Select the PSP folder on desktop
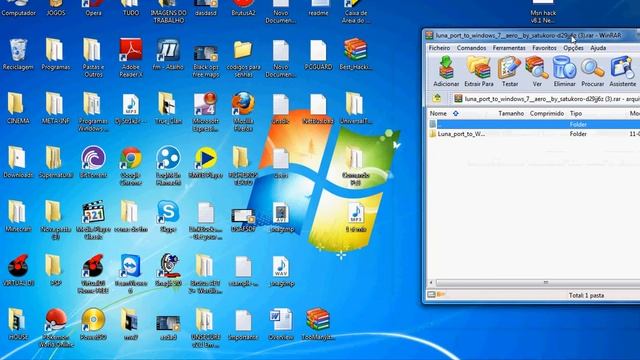This screenshot has width=640, height=360. pyautogui.click(x=54, y=271)
